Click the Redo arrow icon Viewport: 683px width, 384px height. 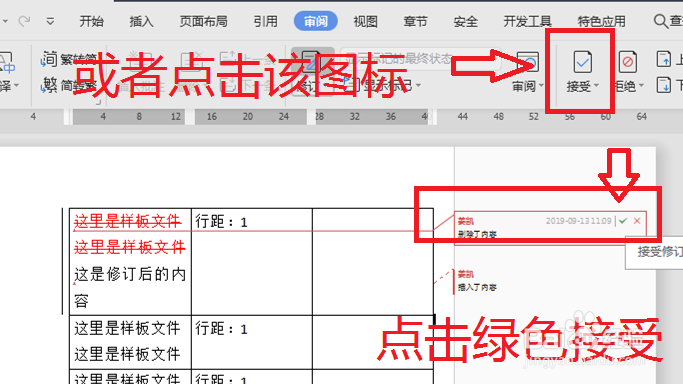pyautogui.click(x=24, y=20)
